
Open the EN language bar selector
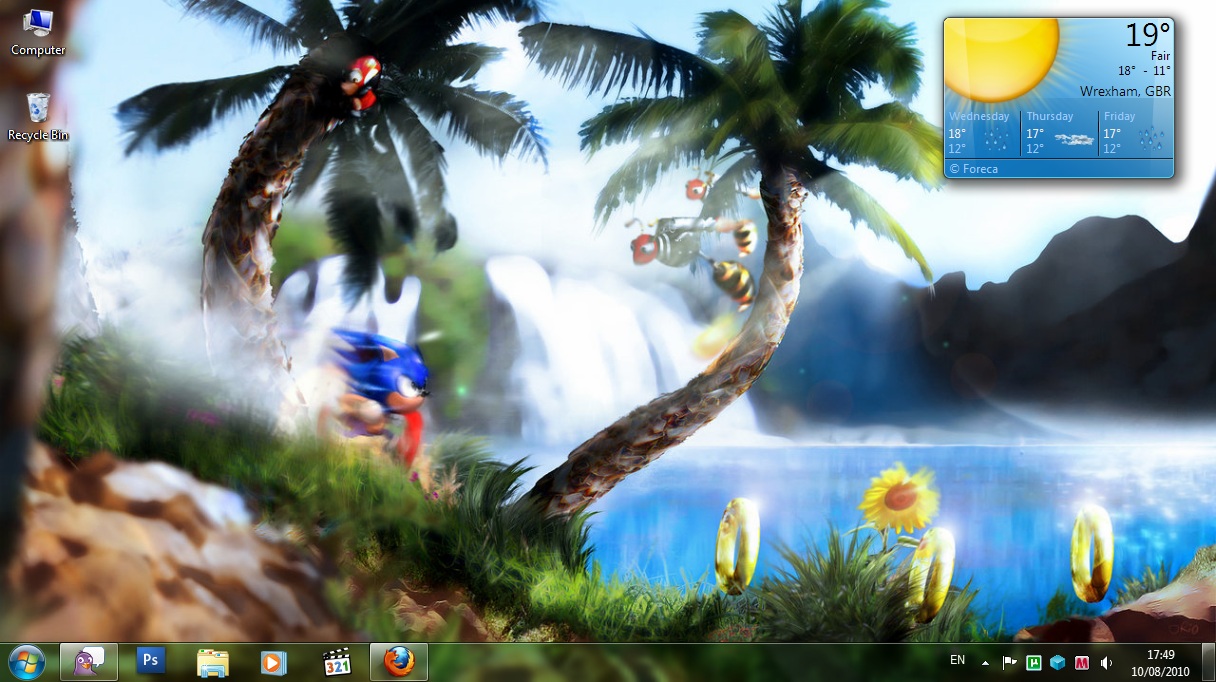tap(957, 660)
